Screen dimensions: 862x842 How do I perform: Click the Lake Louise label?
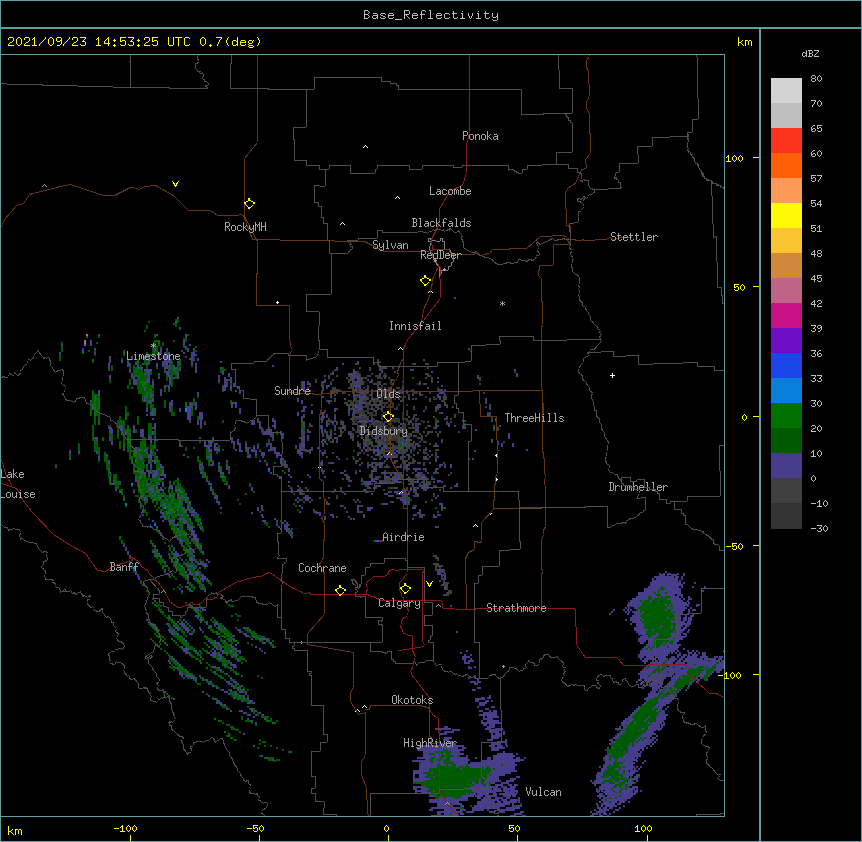point(18,484)
